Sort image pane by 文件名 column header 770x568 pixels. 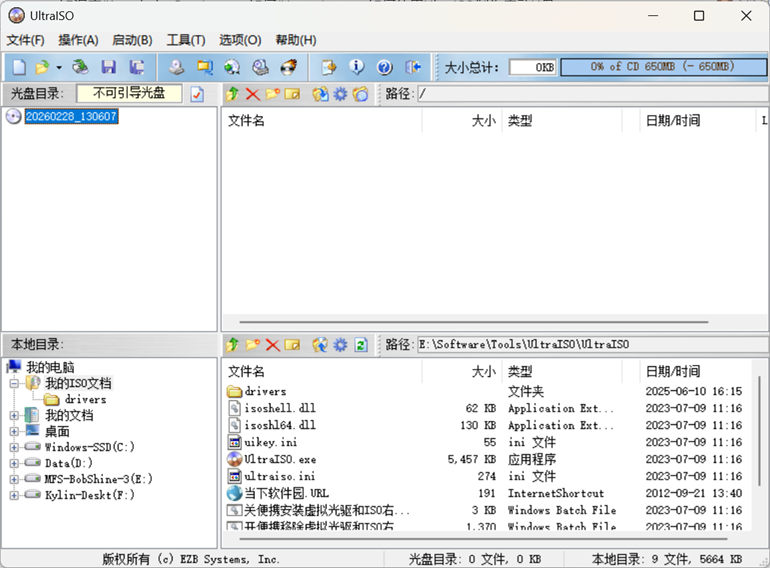322,121
